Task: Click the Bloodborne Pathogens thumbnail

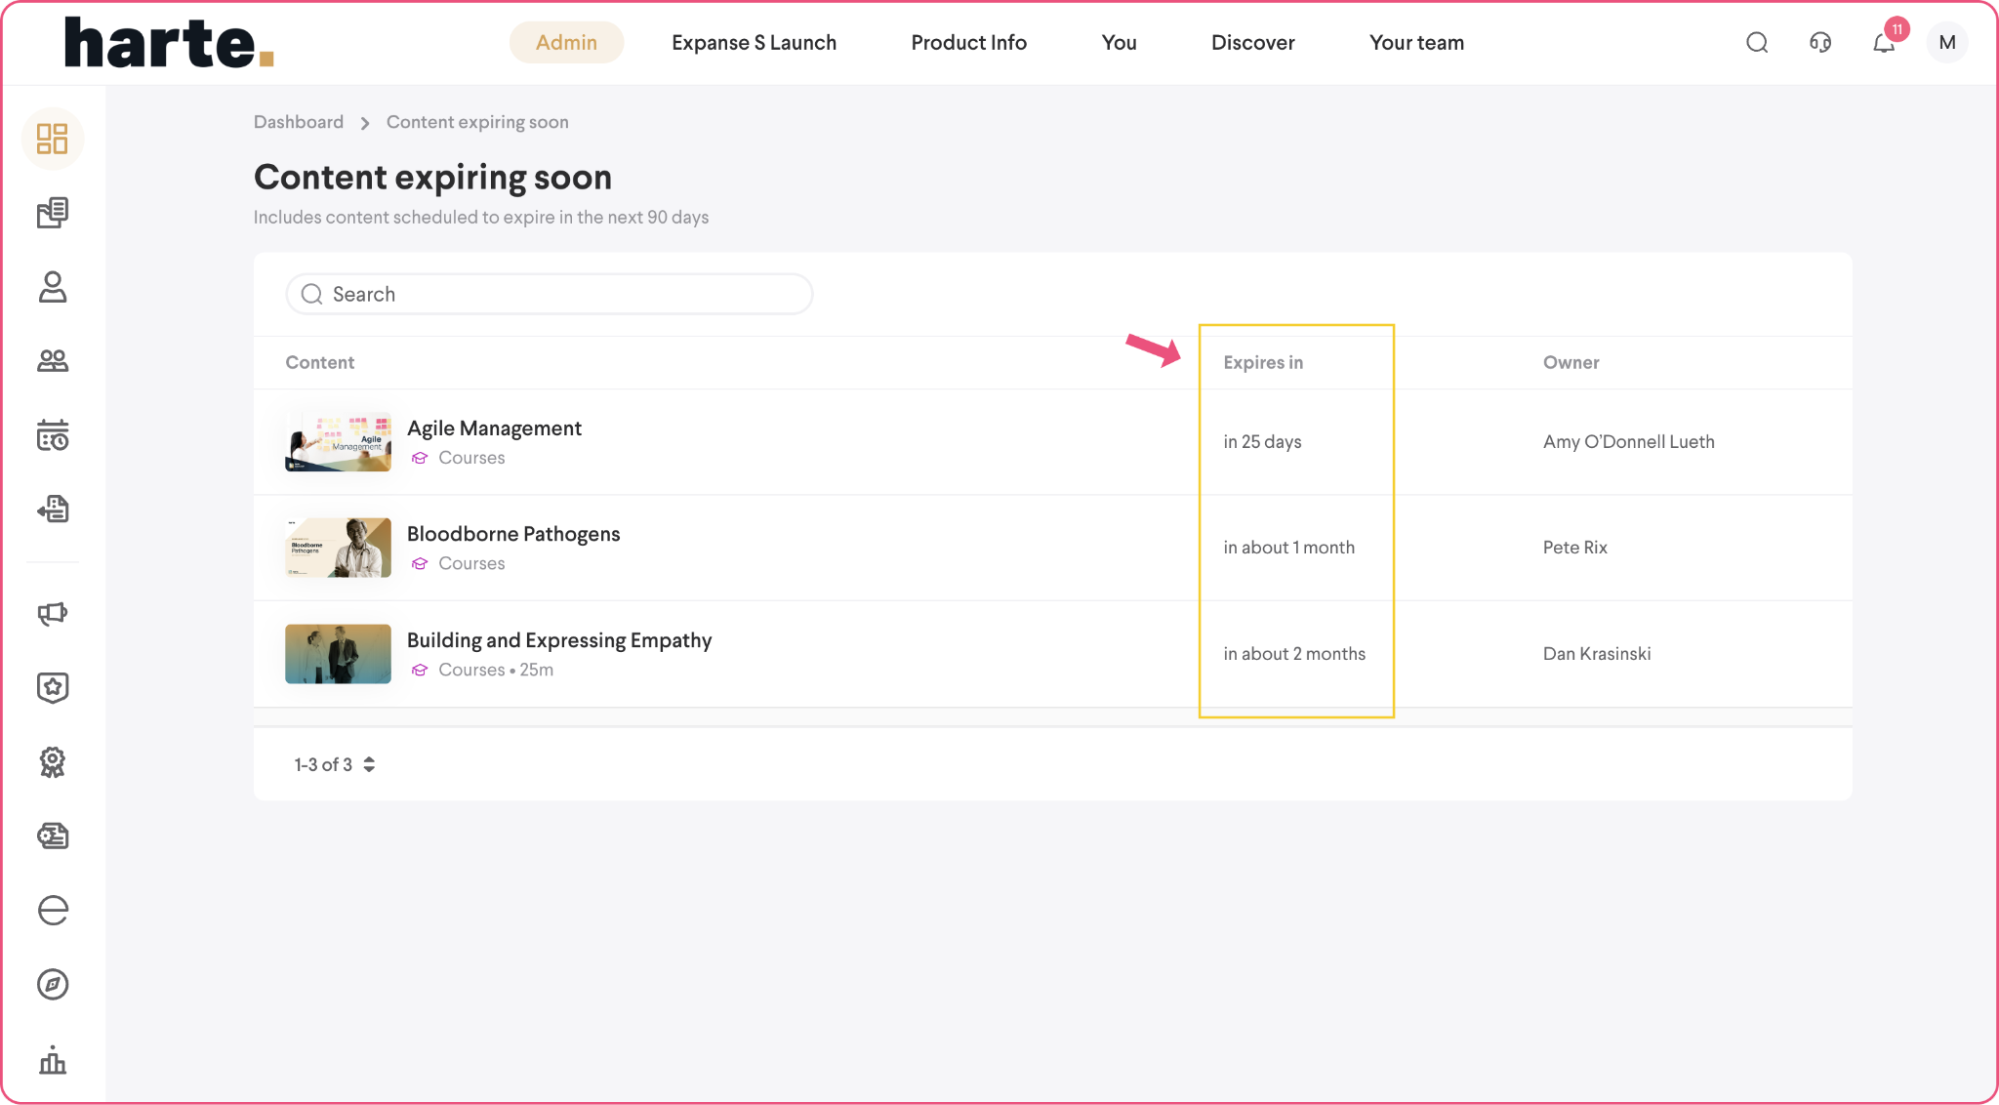Action: (x=338, y=547)
